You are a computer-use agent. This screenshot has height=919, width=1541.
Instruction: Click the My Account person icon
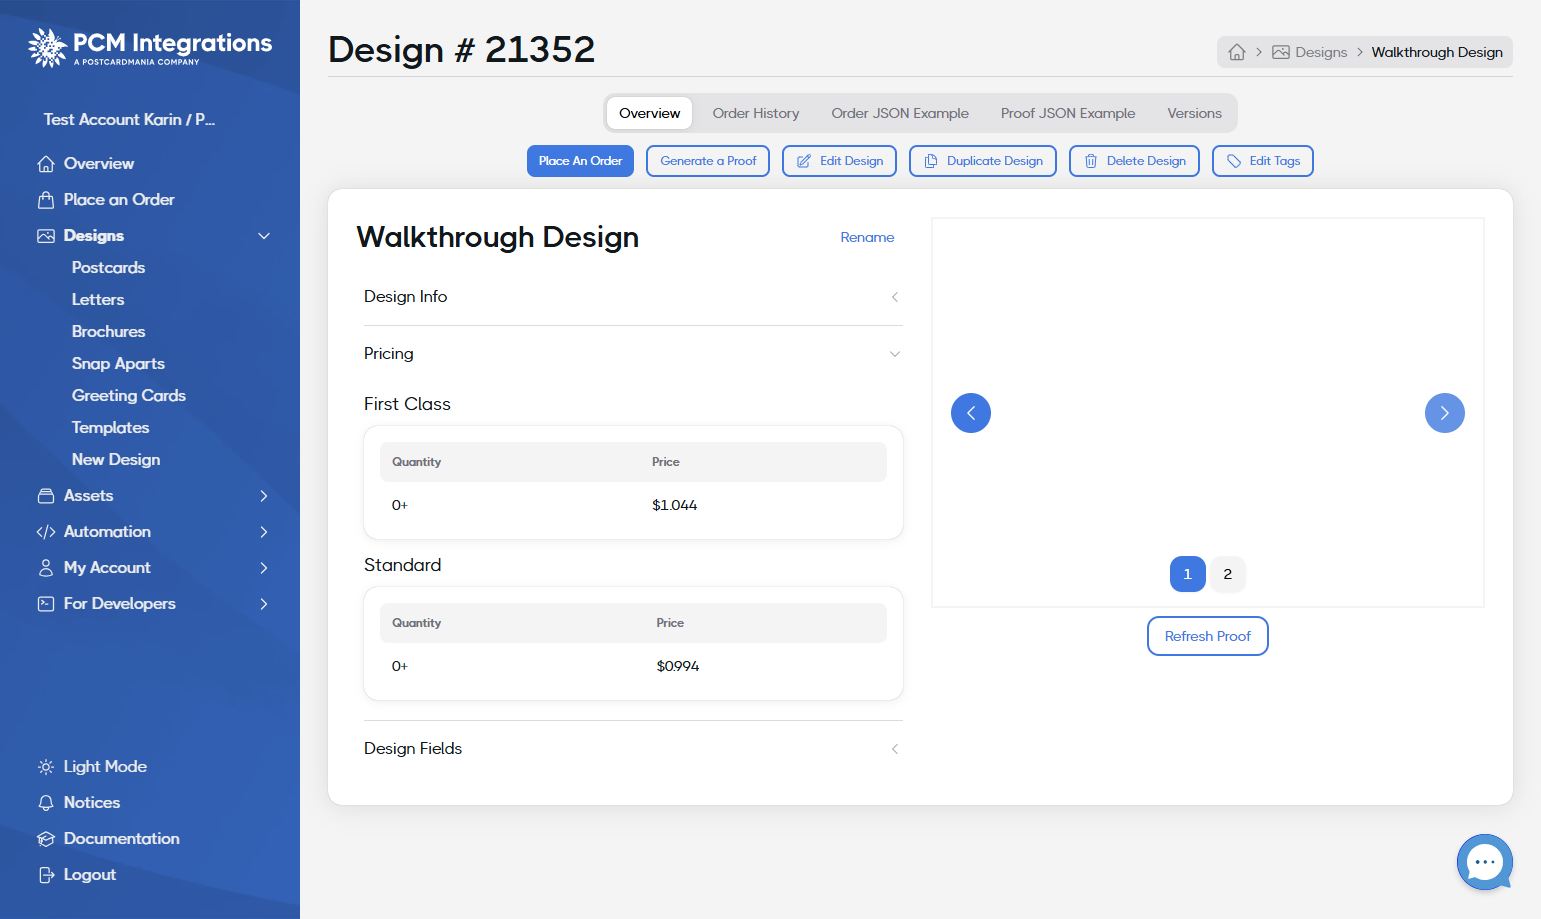(46, 568)
